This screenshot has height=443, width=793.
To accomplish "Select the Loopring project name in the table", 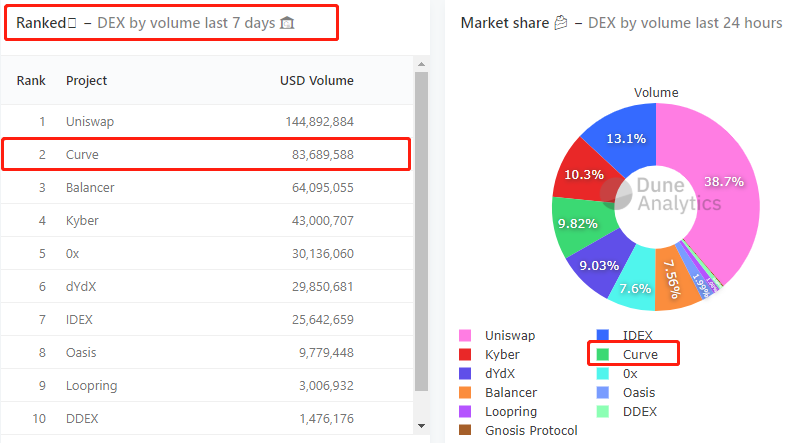I will point(92,386).
